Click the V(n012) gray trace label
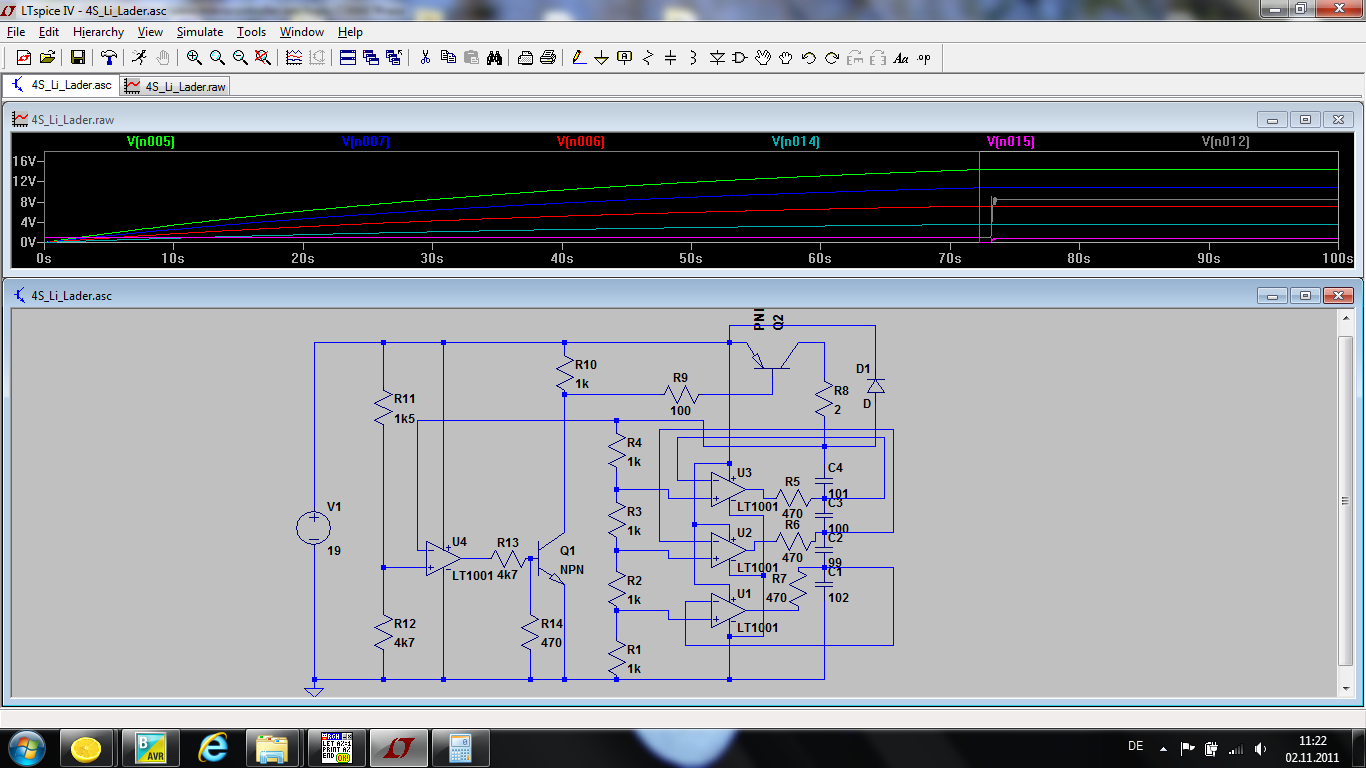1366x768 pixels. tap(1226, 142)
